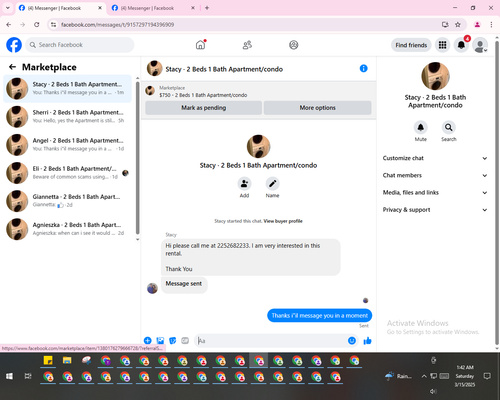Expand Privacy & support section

435,210
